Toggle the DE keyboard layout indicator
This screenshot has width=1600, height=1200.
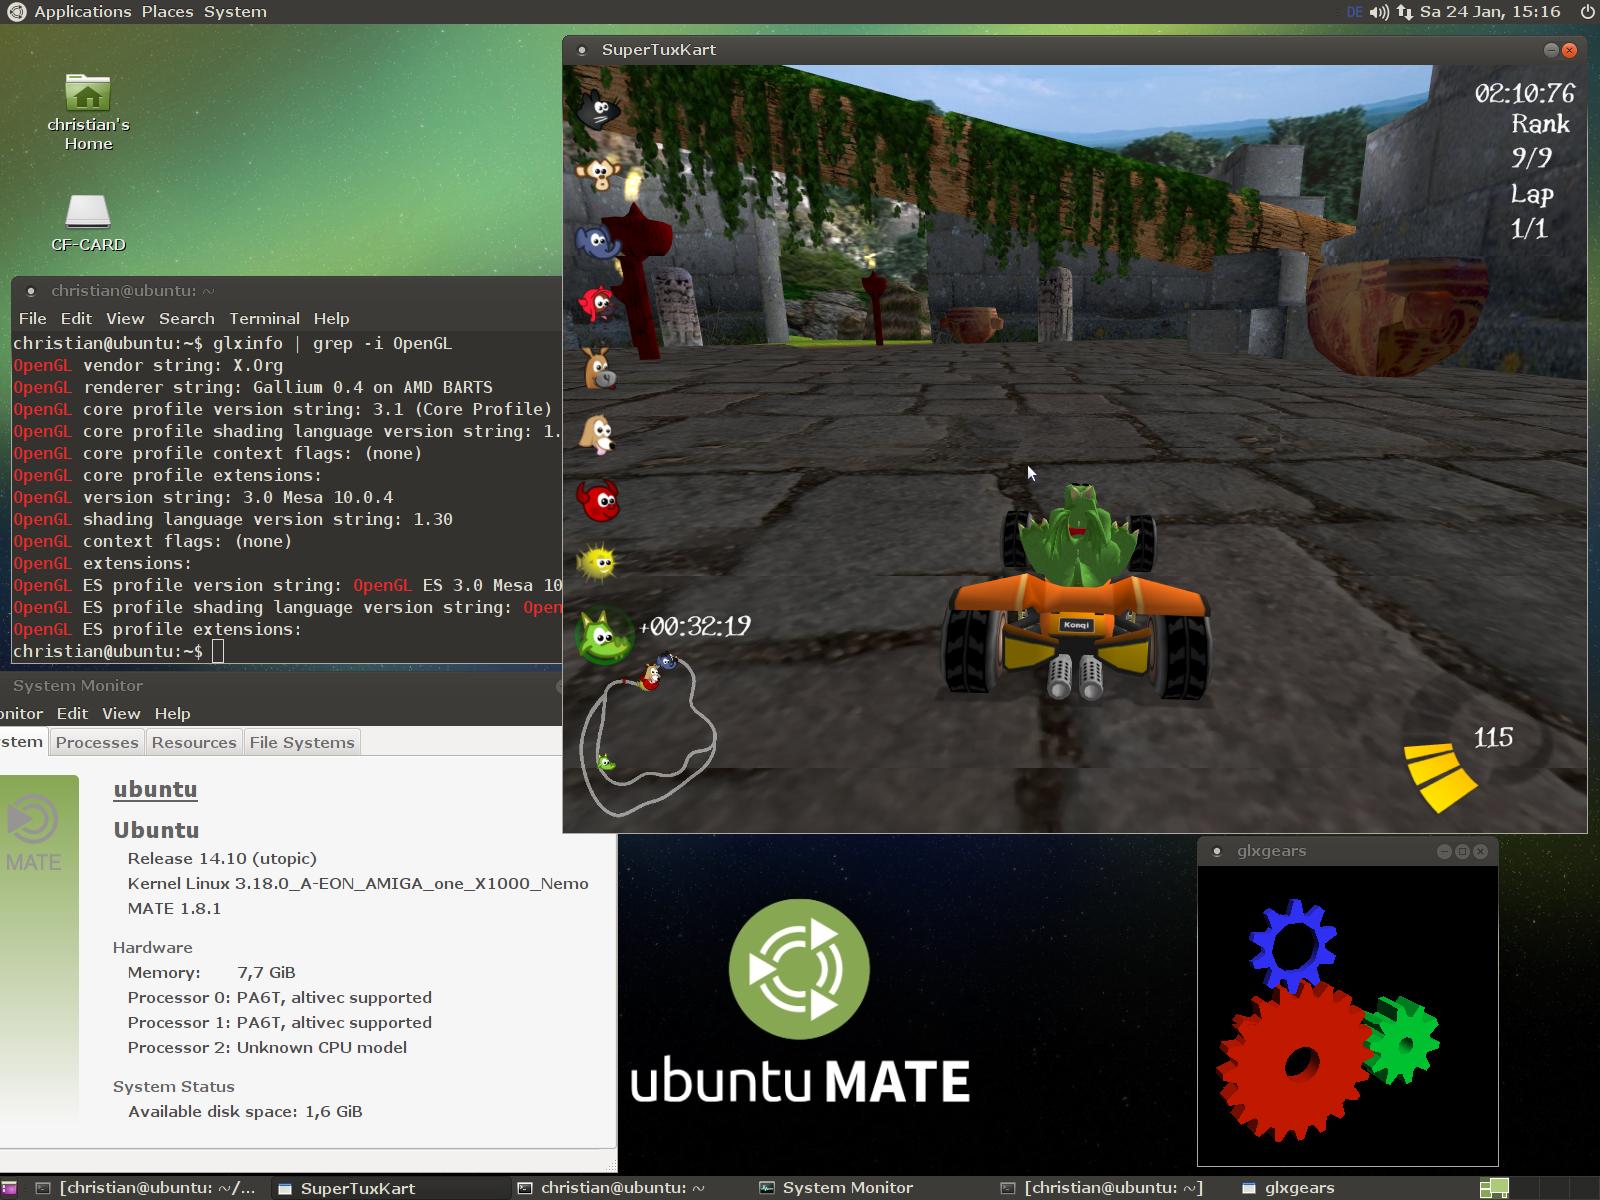coord(1355,12)
